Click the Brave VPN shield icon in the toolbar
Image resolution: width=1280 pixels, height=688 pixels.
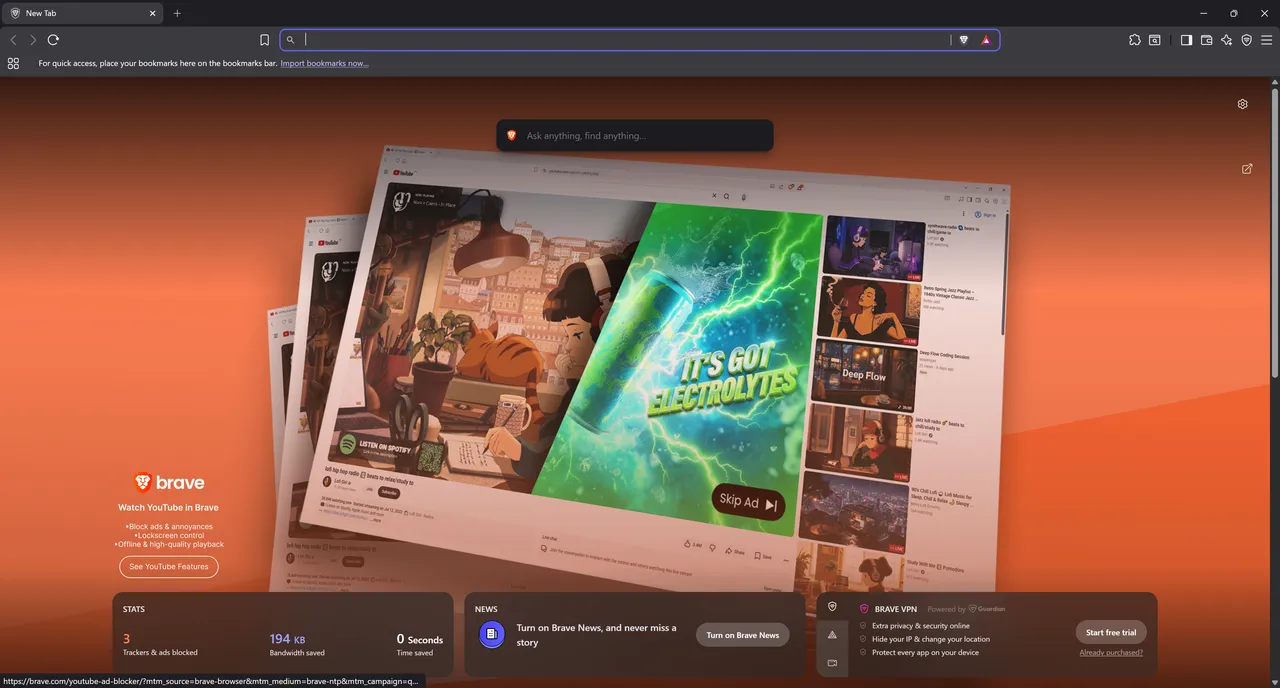coord(1246,40)
